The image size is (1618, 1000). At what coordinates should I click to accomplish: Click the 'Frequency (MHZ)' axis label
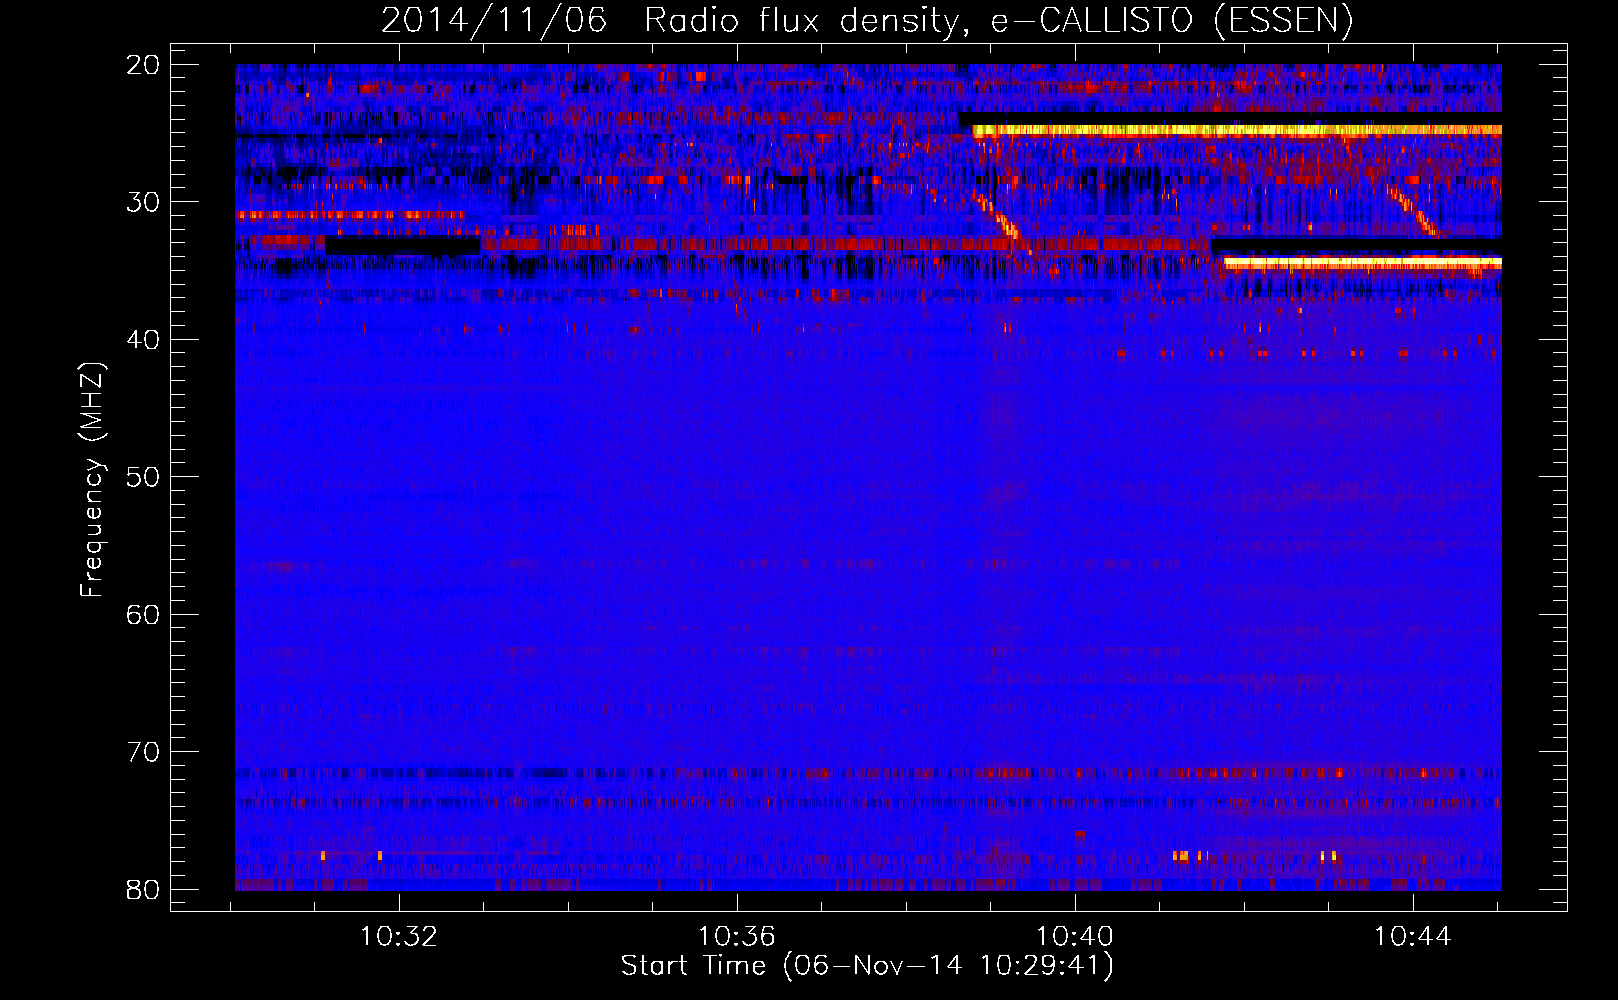pyautogui.click(x=92, y=480)
